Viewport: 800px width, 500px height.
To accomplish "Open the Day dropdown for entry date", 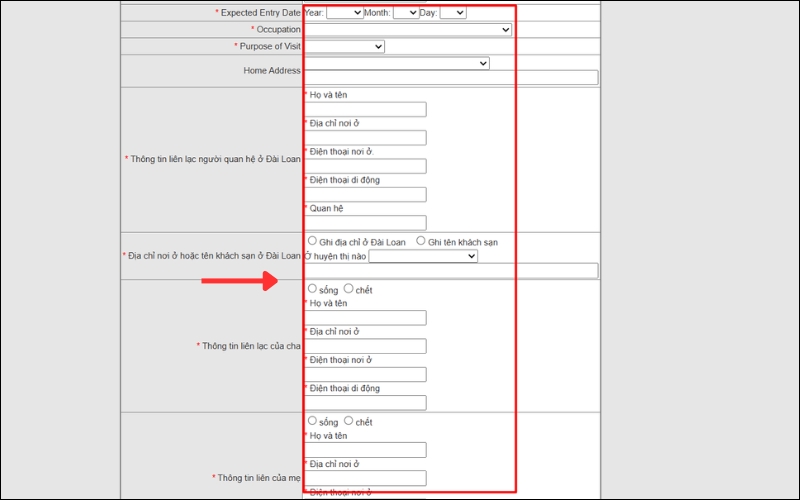I will (x=453, y=13).
